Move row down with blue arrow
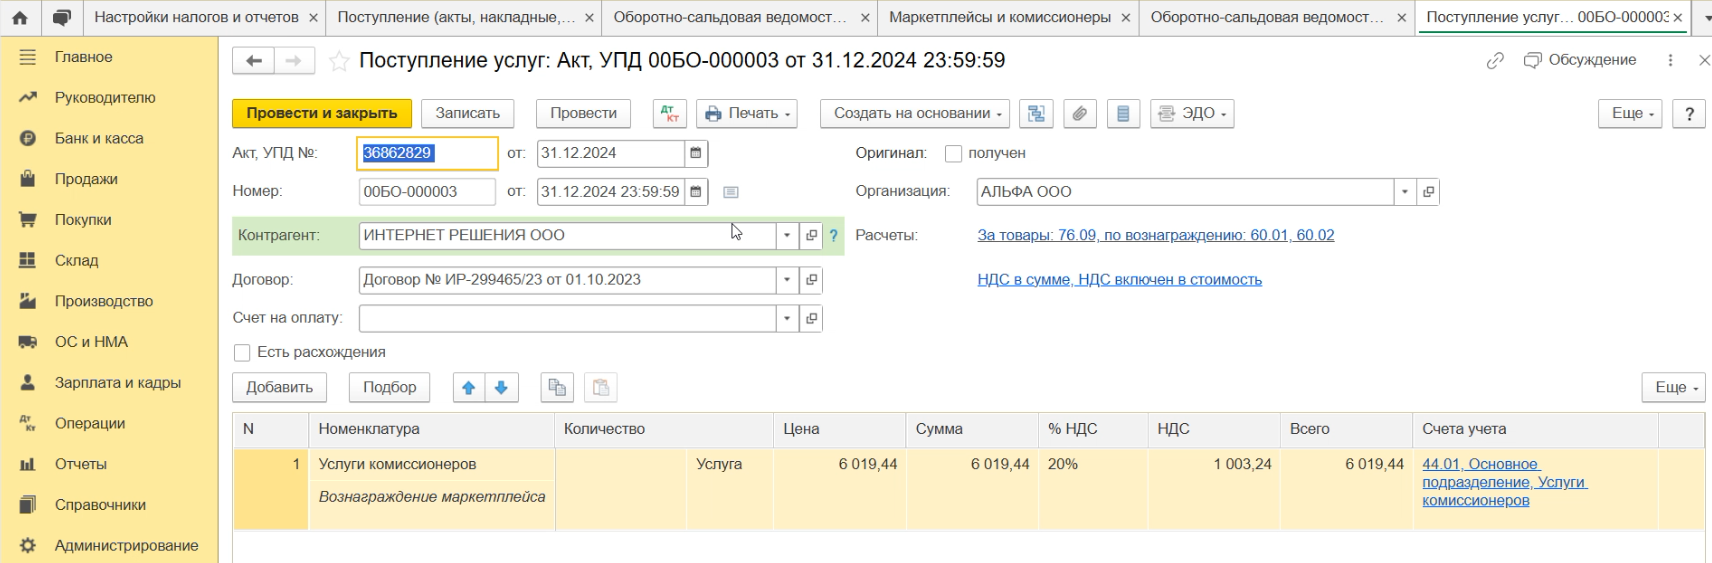1712x563 pixels. pyautogui.click(x=501, y=388)
